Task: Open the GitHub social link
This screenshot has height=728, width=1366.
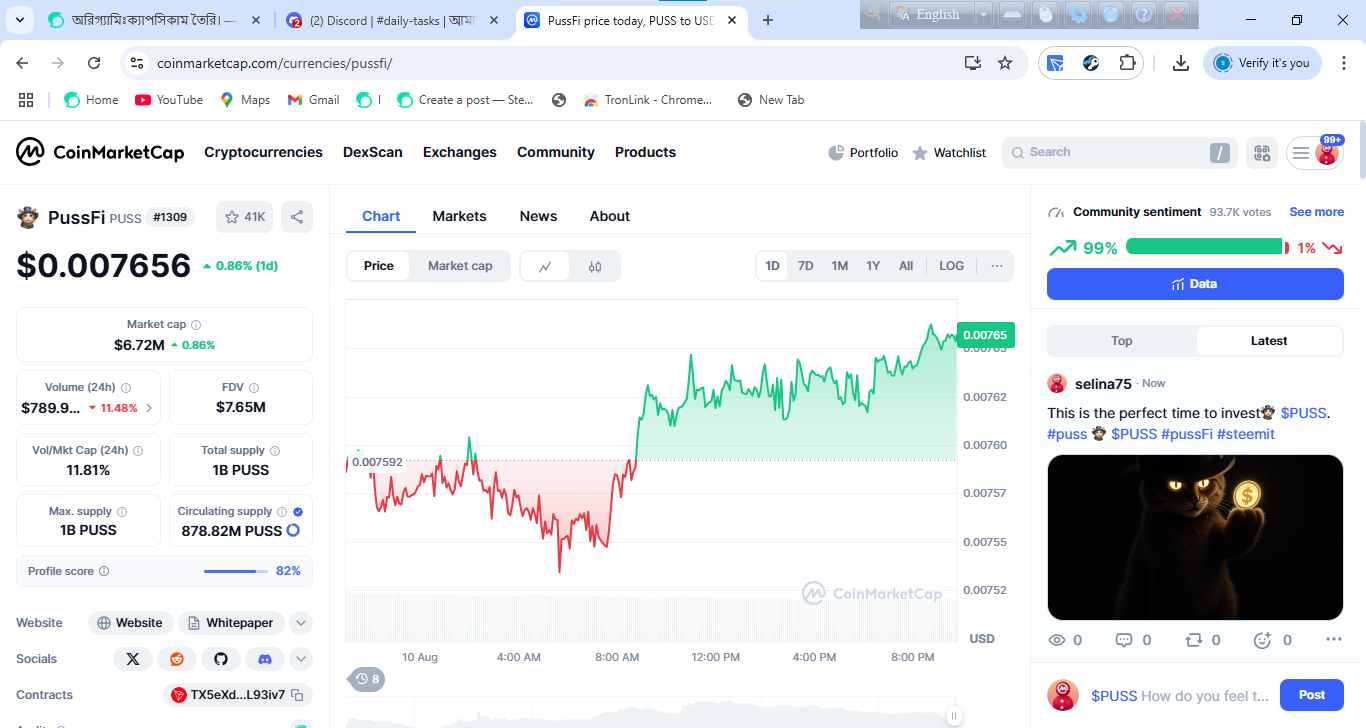Action: click(221, 659)
